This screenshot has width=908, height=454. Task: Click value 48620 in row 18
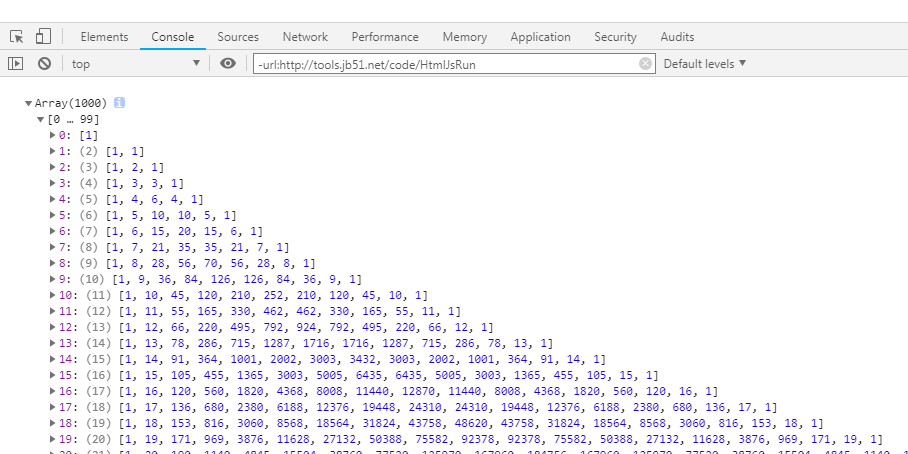click(473, 423)
